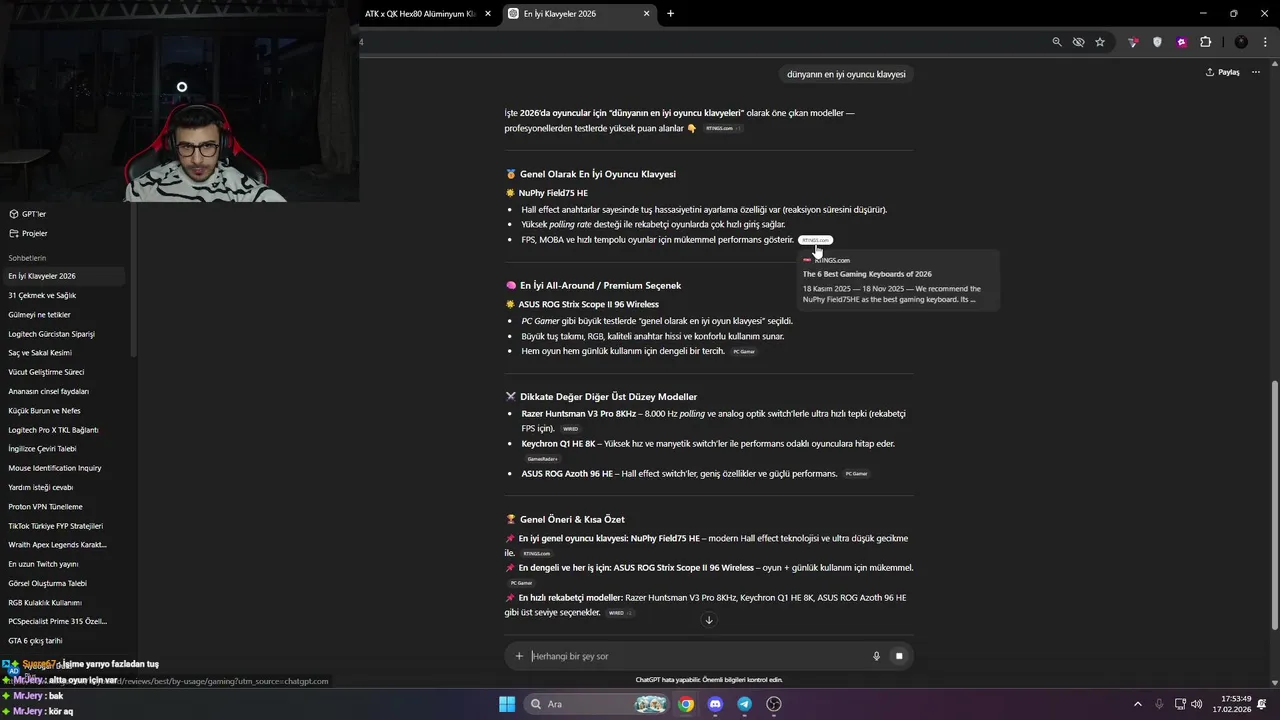Open Discord from the taskbar
1280x720 pixels.
point(715,704)
